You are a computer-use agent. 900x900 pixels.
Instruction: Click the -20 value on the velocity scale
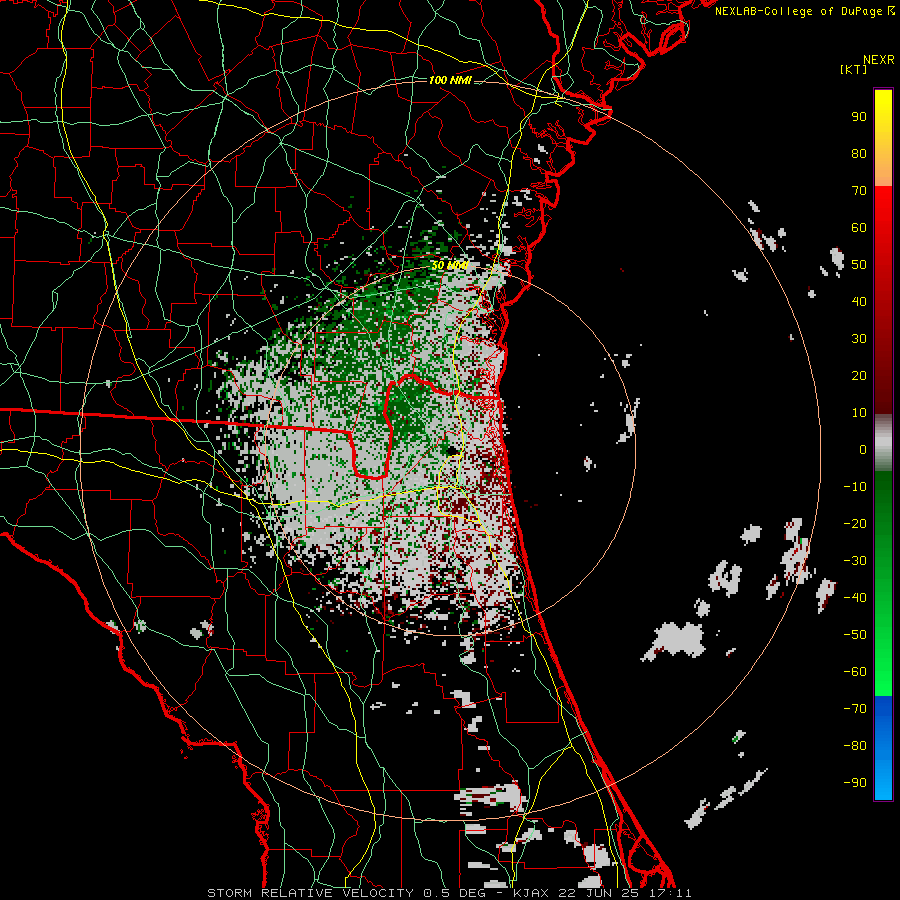855,524
